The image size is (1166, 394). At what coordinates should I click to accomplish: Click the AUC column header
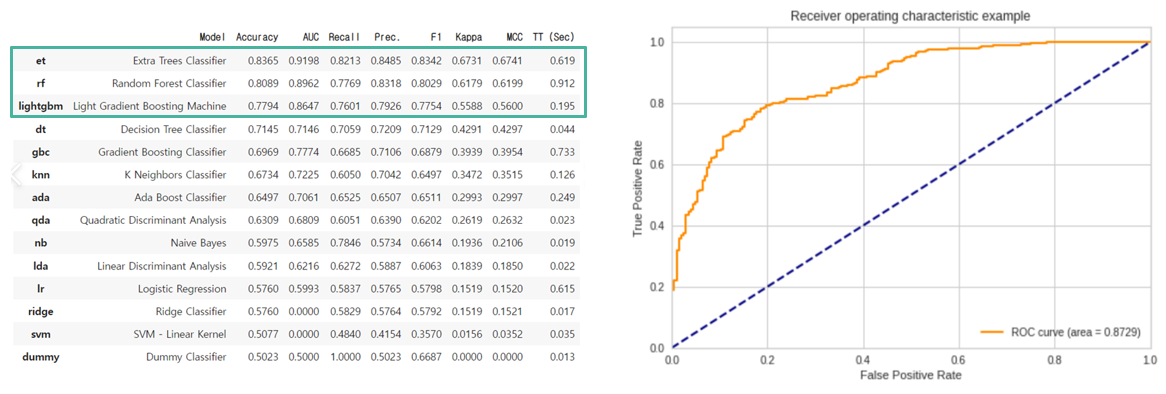tap(311, 36)
